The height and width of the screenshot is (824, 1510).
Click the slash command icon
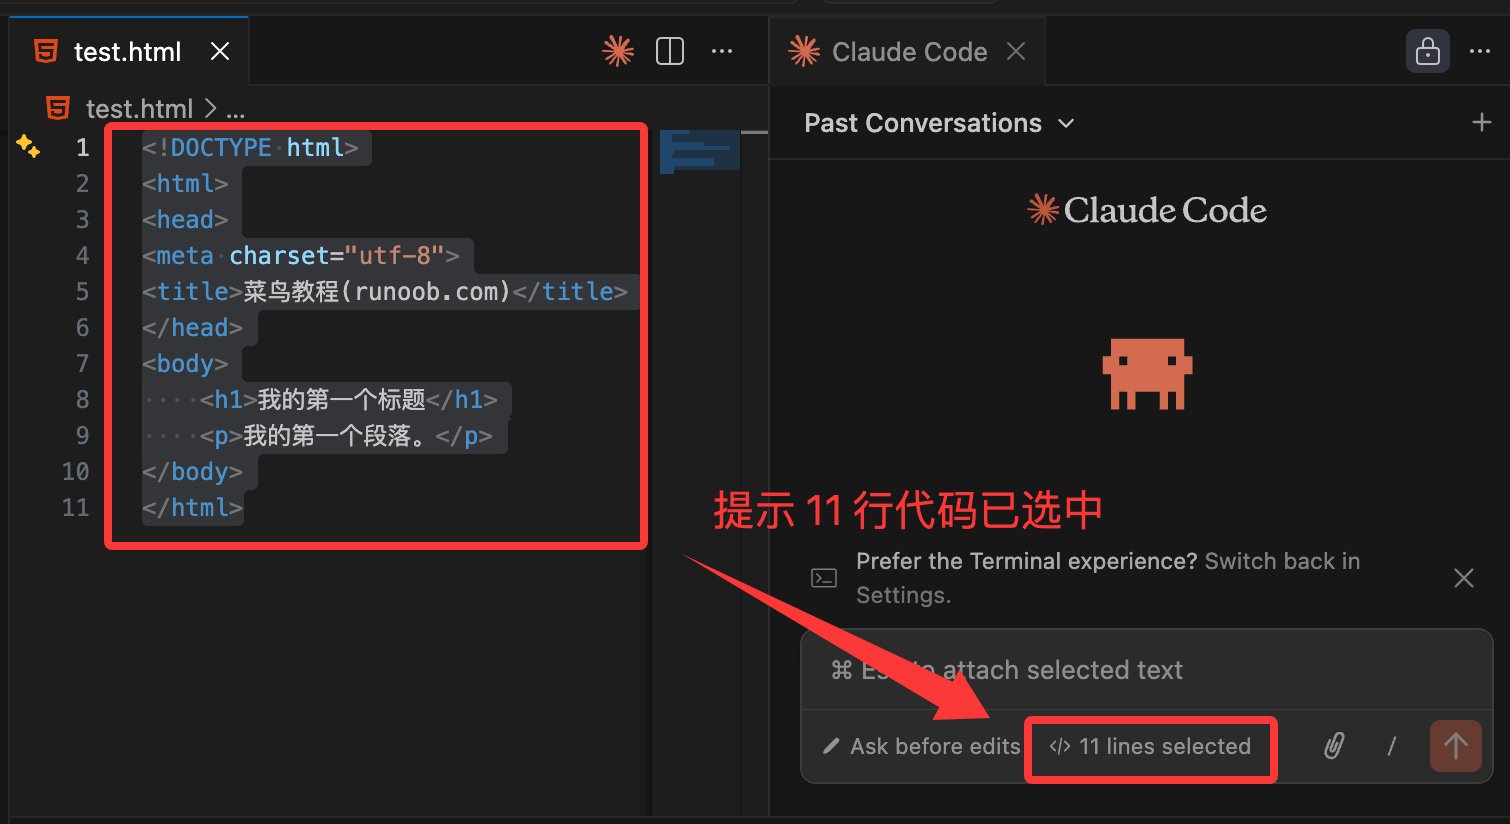click(1391, 746)
